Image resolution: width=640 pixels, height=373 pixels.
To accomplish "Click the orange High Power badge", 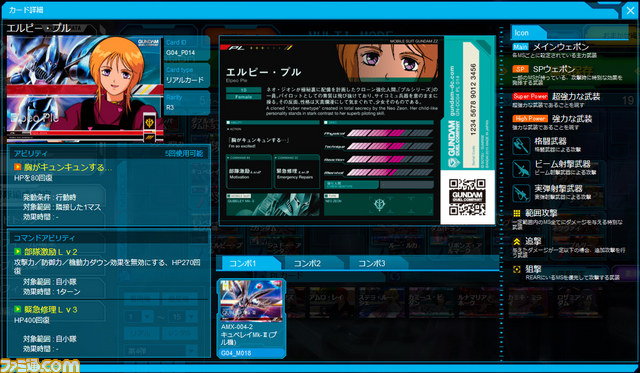I will coord(530,119).
